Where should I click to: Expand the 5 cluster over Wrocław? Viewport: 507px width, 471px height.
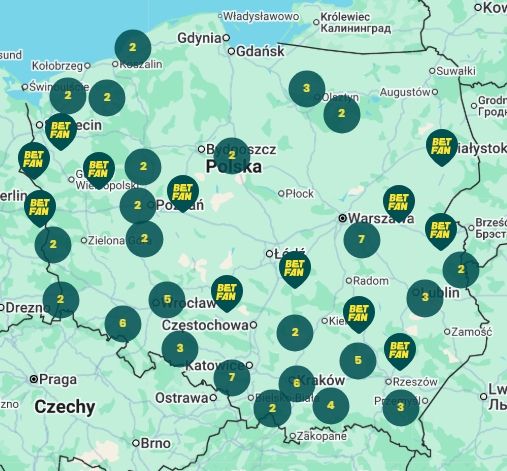(x=167, y=300)
